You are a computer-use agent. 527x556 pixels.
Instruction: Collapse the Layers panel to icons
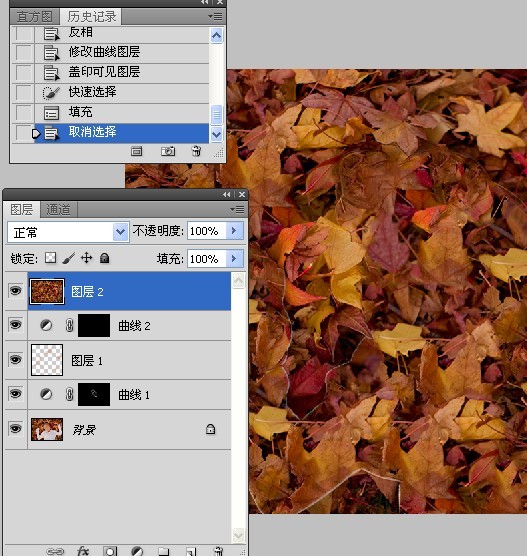(x=226, y=195)
